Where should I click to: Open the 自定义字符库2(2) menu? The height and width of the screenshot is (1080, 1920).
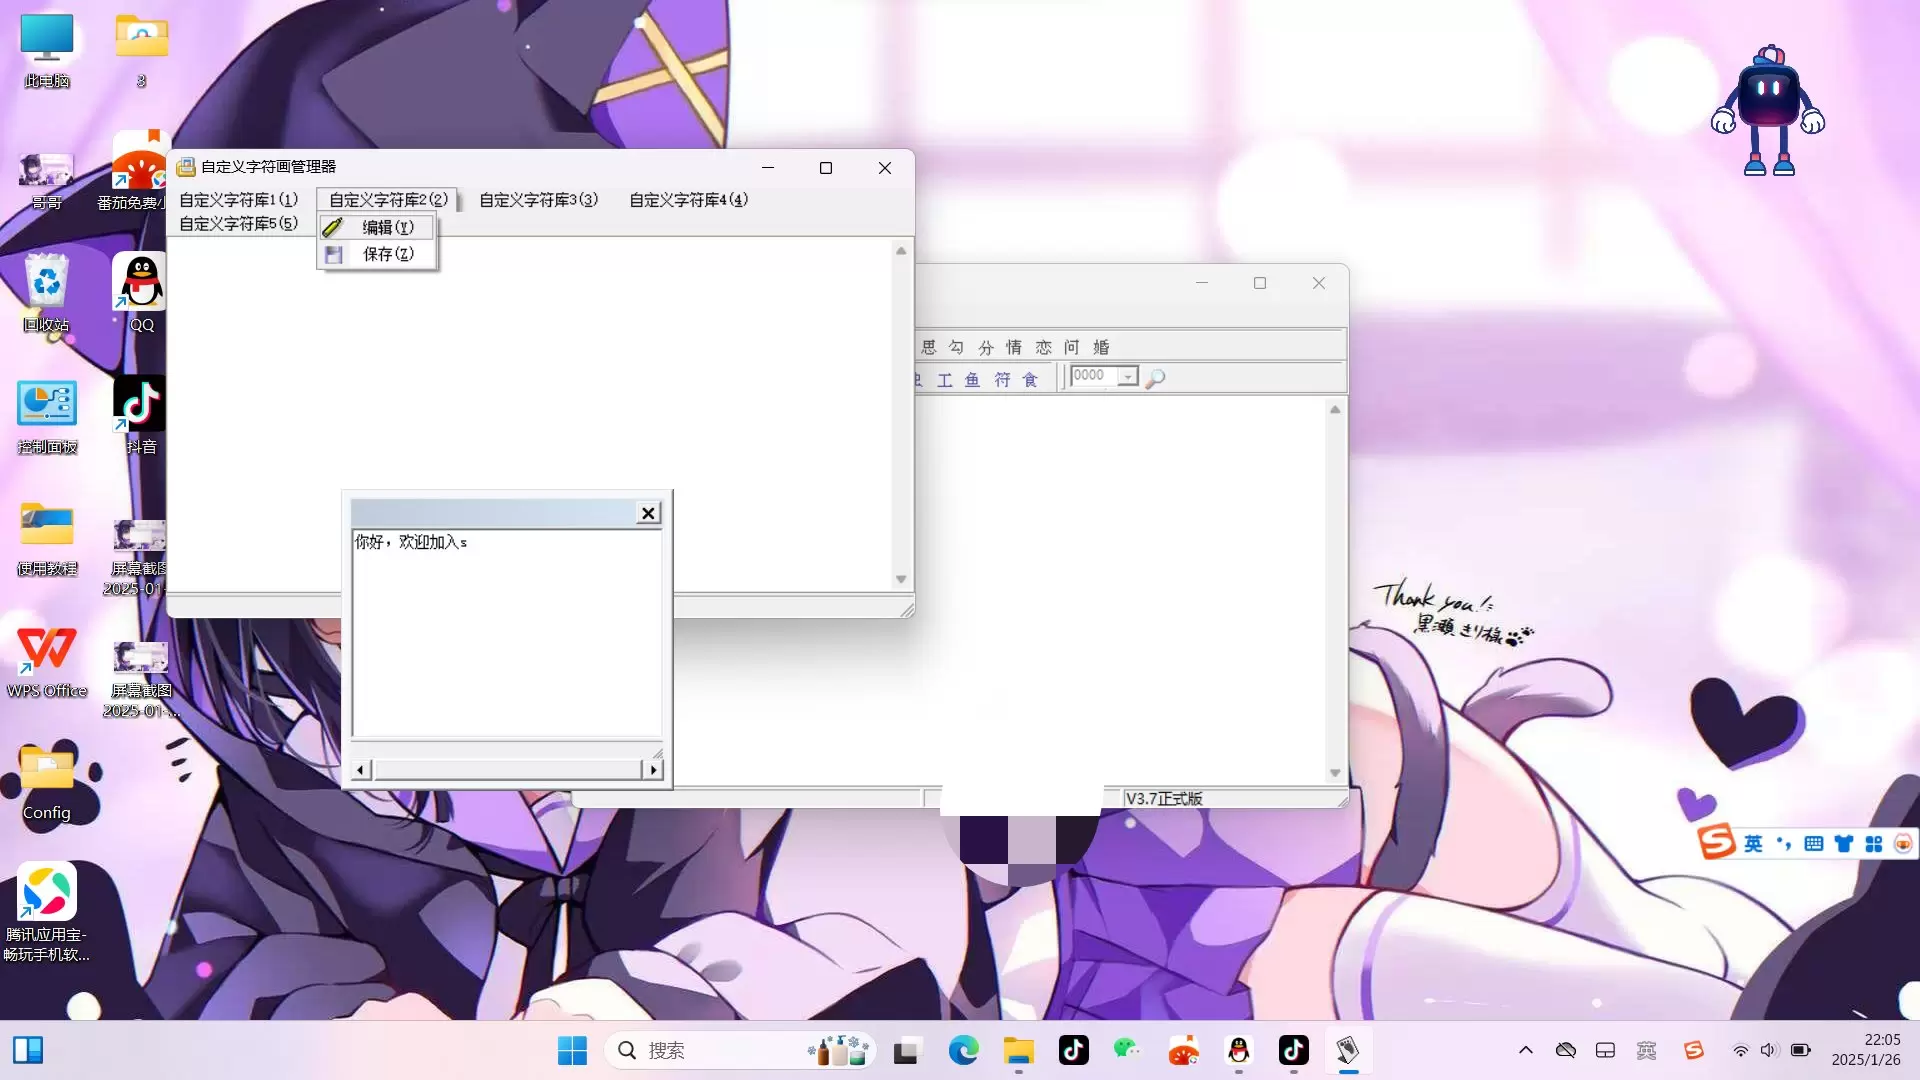[388, 199]
